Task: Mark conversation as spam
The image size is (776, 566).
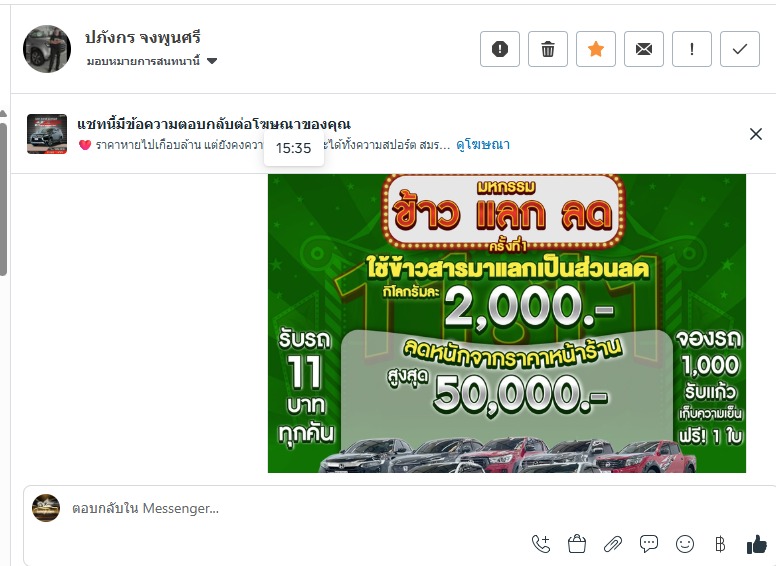Action: [500, 49]
